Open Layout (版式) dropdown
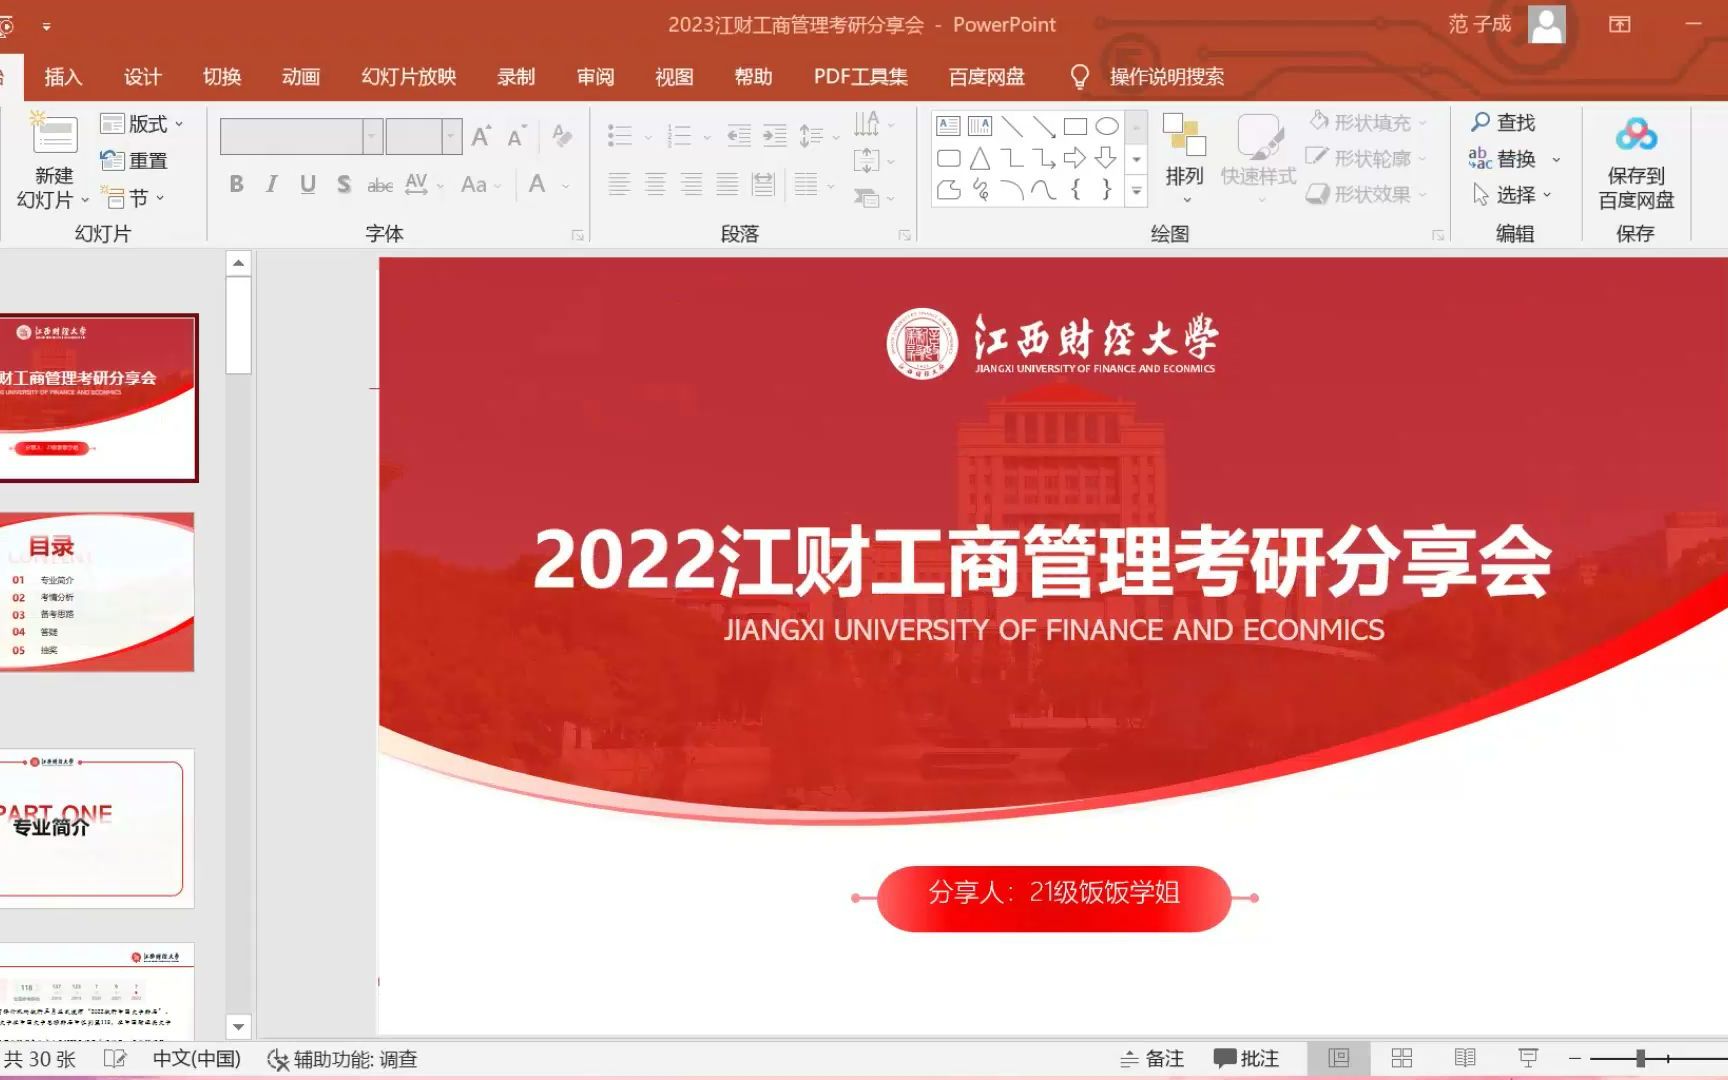This screenshot has height=1080, width=1728. 143,124
